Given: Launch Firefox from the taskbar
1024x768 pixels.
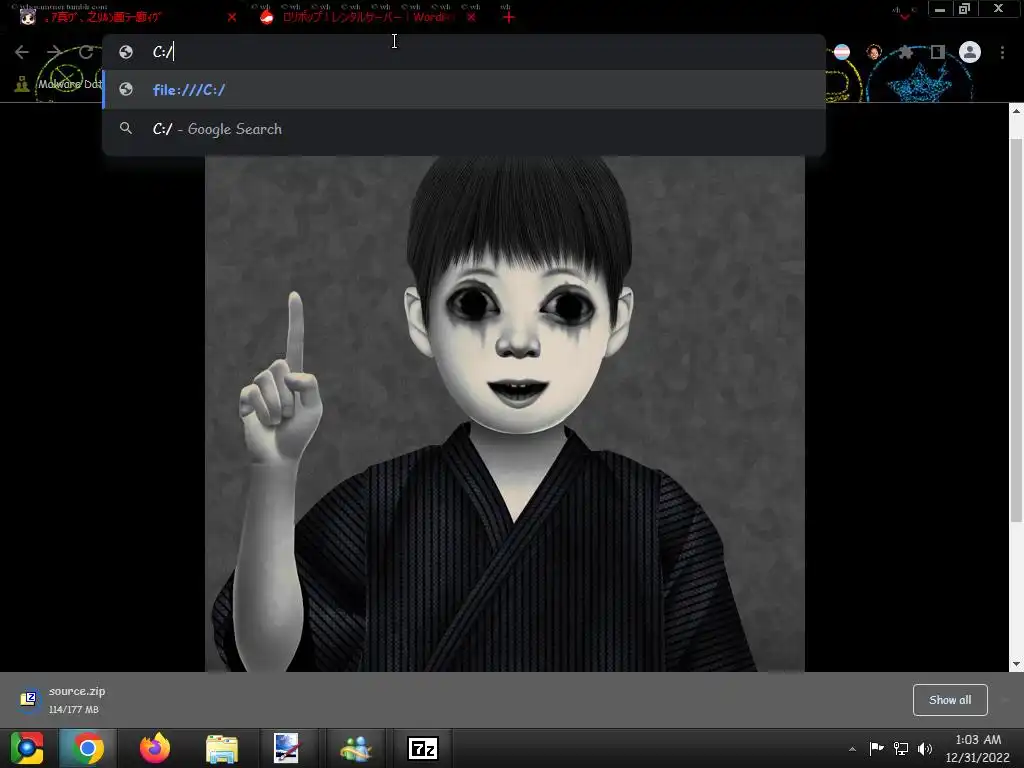Looking at the screenshot, I should (x=155, y=748).
